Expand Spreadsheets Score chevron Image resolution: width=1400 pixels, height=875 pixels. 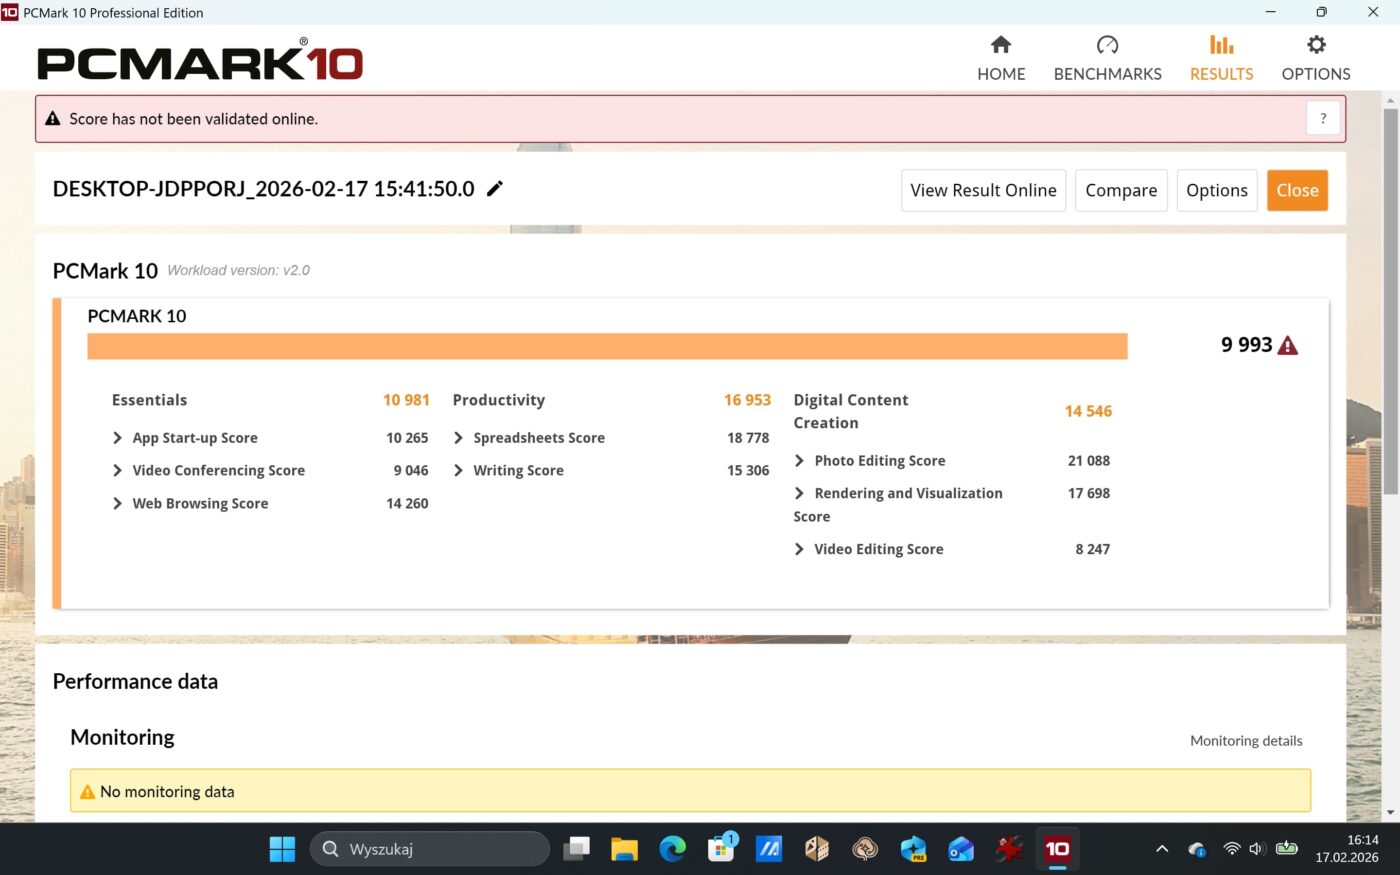[459, 438]
